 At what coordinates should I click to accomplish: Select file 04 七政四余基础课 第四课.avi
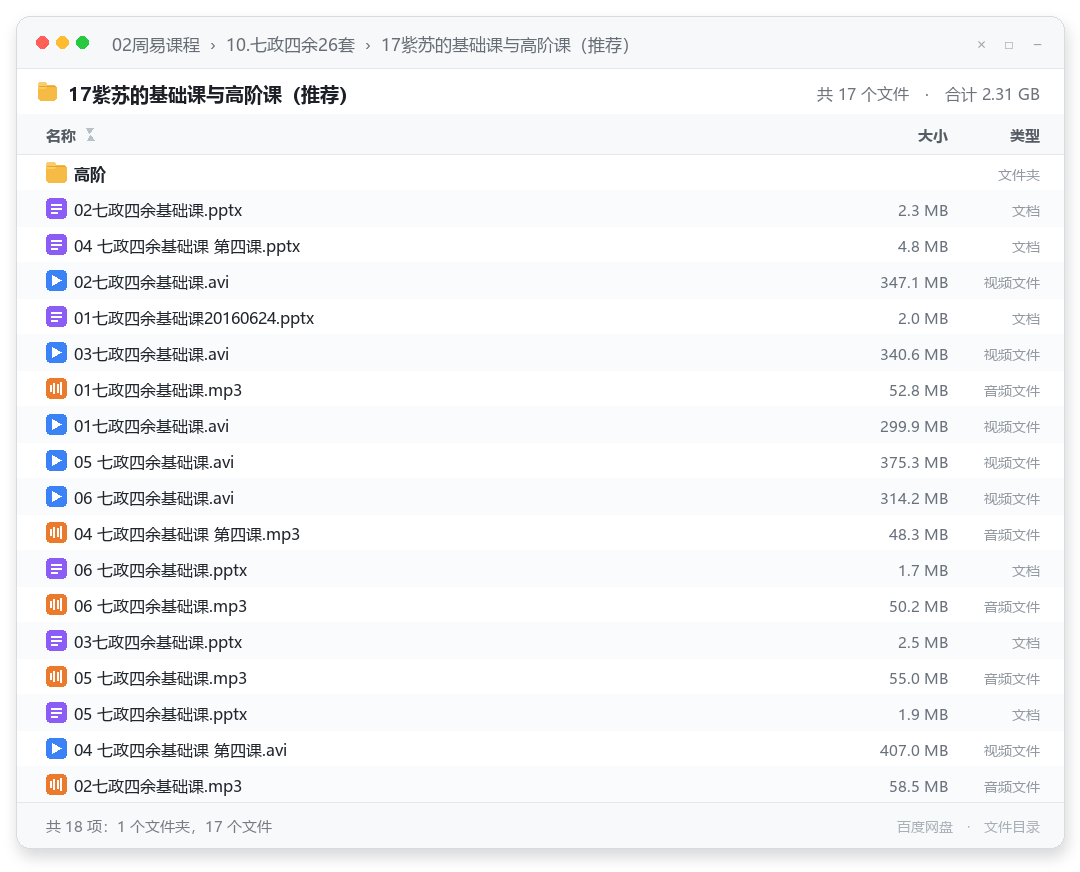coord(180,750)
